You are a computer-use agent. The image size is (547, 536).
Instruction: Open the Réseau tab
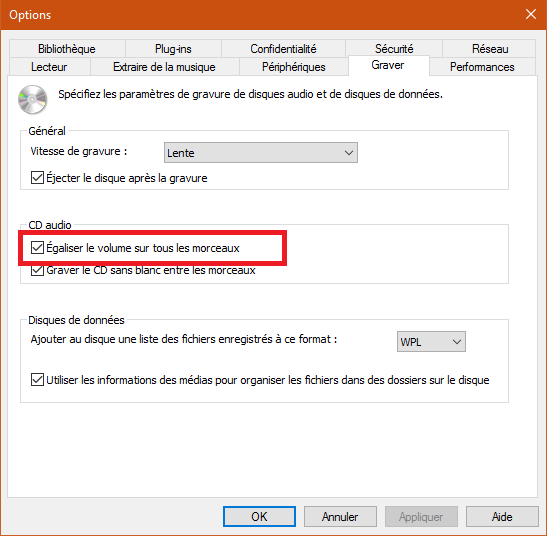[489, 49]
